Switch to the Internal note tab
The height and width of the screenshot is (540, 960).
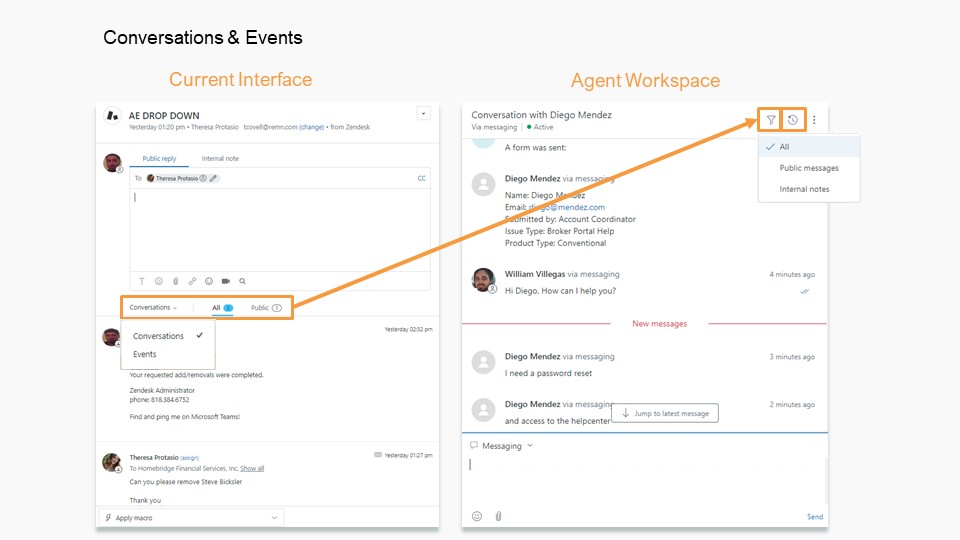(x=220, y=159)
